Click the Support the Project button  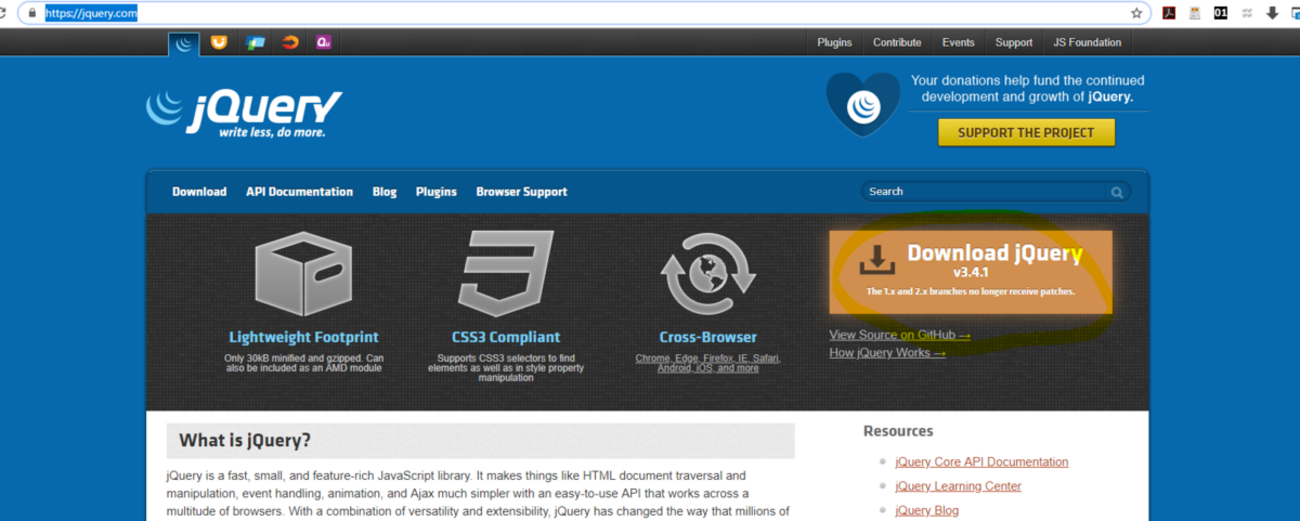[x=1026, y=132]
